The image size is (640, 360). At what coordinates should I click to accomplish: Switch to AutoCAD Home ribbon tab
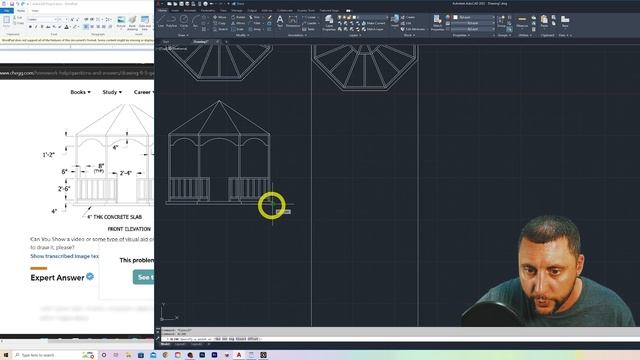pos(162,10)
